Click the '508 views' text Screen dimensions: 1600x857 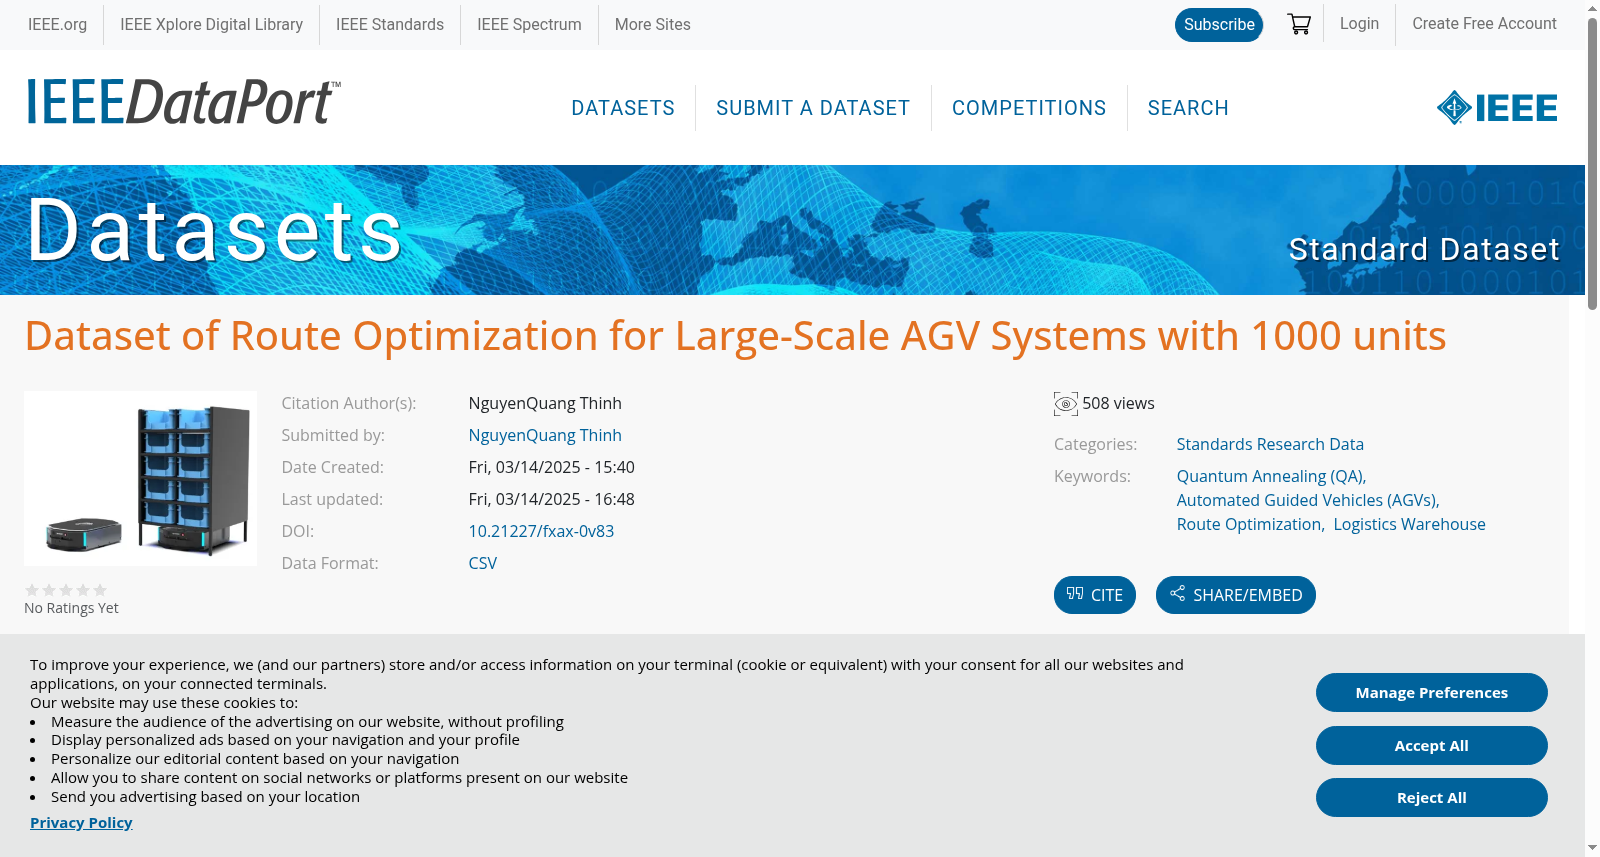click(x=1118, y=403)
